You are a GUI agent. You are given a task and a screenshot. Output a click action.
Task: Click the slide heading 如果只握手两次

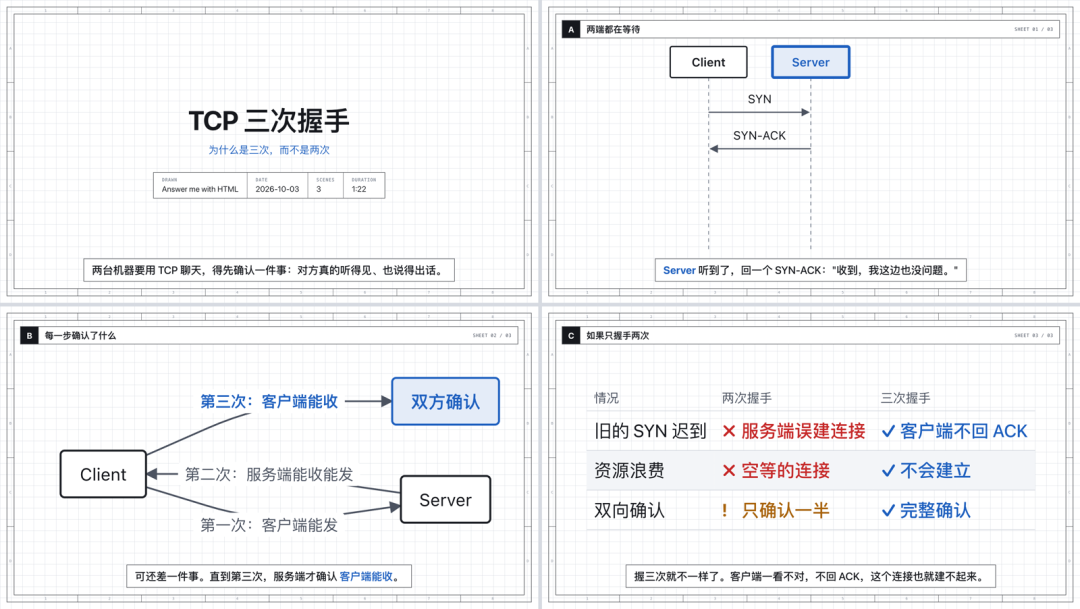pyautogui.click(x=618, y=336)
